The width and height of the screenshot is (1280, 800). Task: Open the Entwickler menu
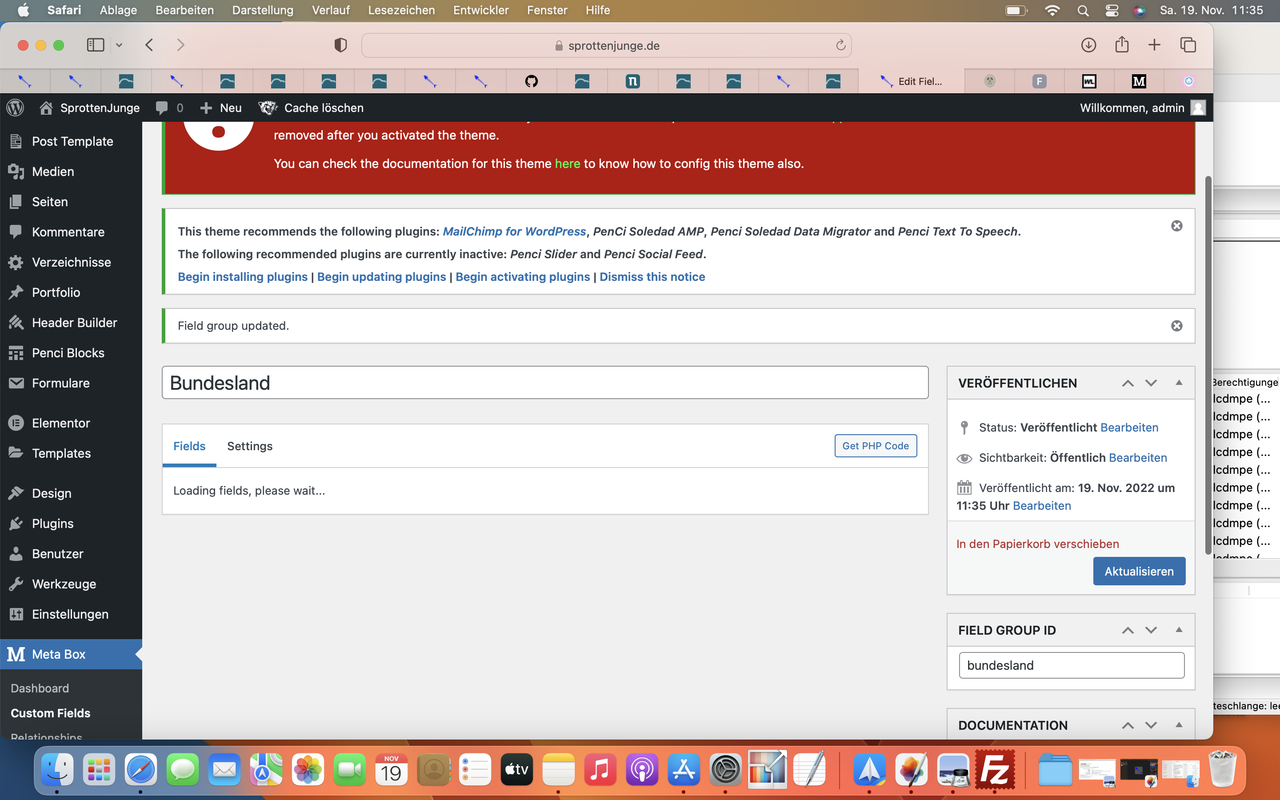pyautogui.click(x=480, y=10)
